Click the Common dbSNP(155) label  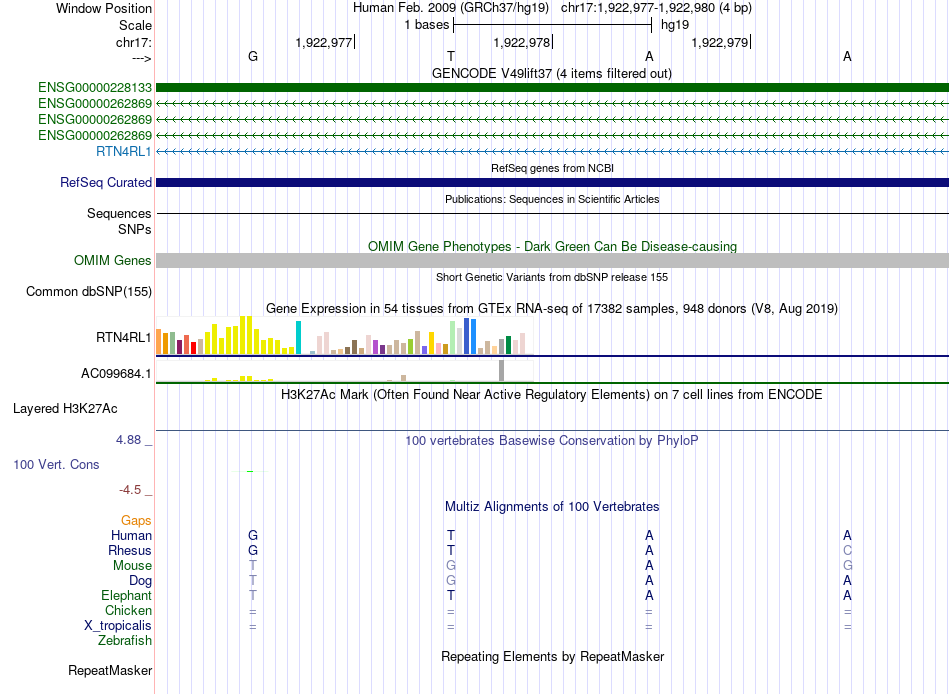(x=88, y=292)
